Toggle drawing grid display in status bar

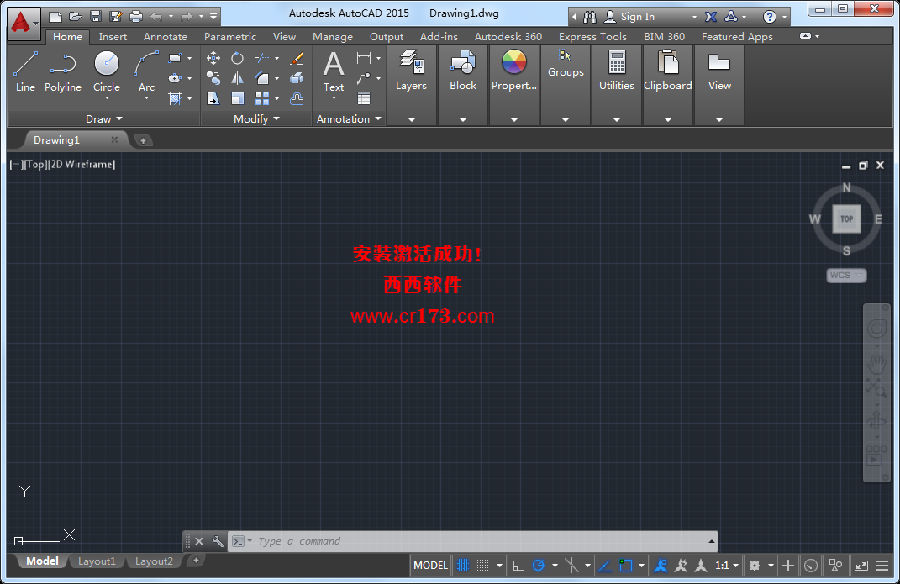(463, 566)
